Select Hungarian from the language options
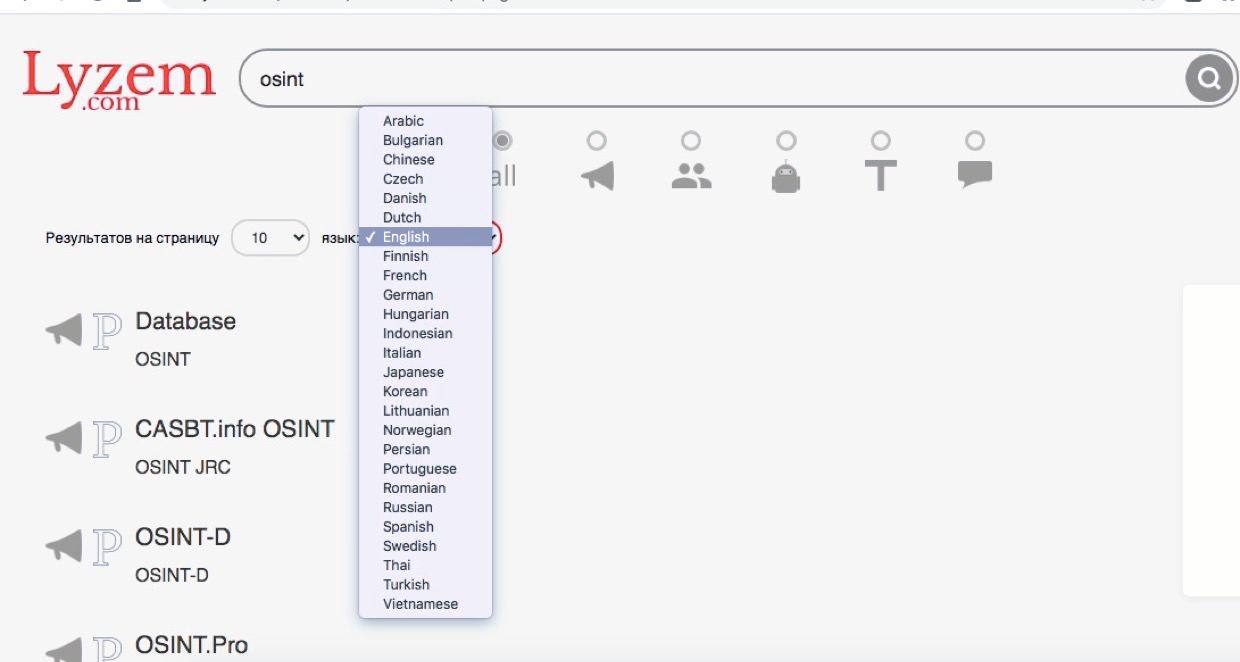Image resolution: width=1240 pixels, height=662 pixels. coord(425,314)
